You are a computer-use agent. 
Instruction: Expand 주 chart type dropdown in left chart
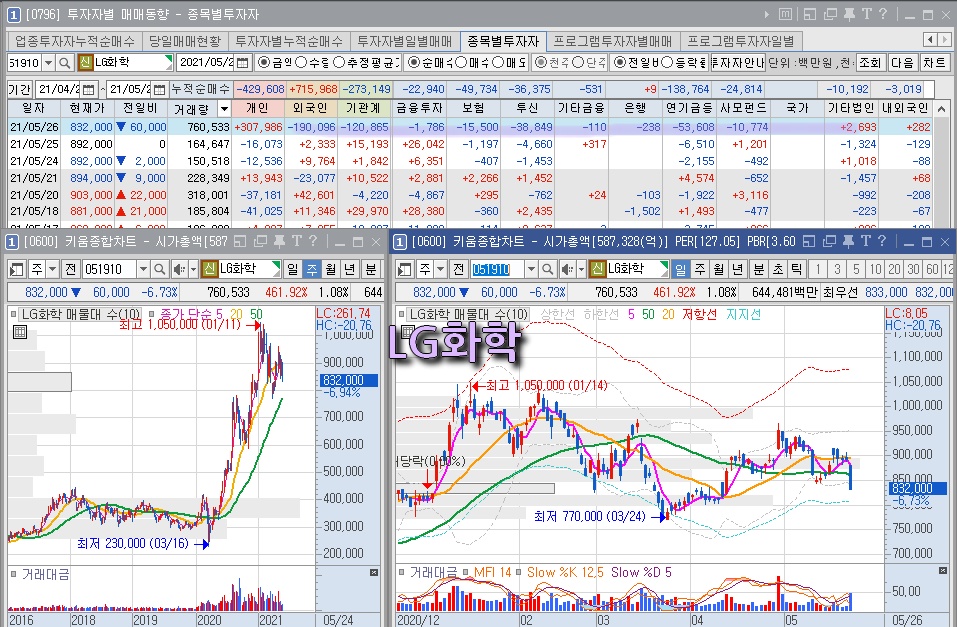click(x=52, y=269)
